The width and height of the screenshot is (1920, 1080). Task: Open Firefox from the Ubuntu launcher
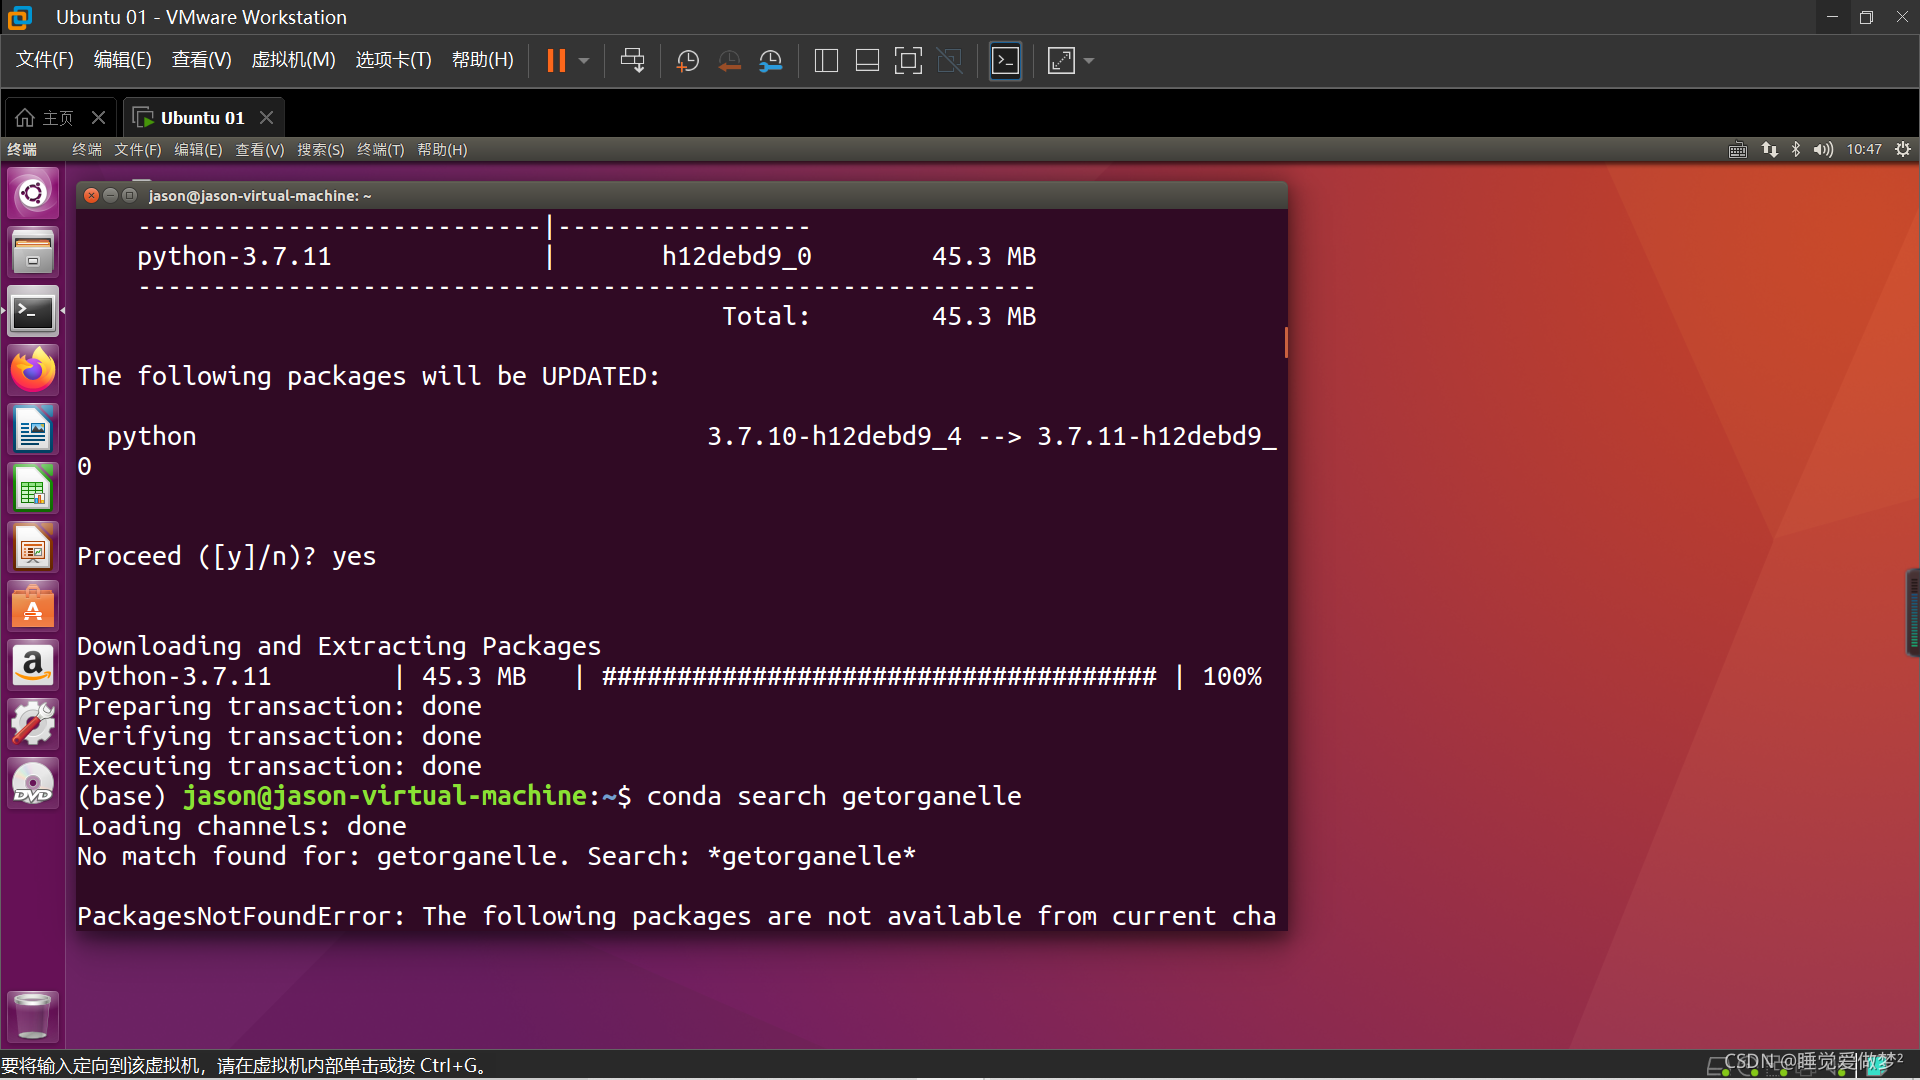(x=33, y=371)
